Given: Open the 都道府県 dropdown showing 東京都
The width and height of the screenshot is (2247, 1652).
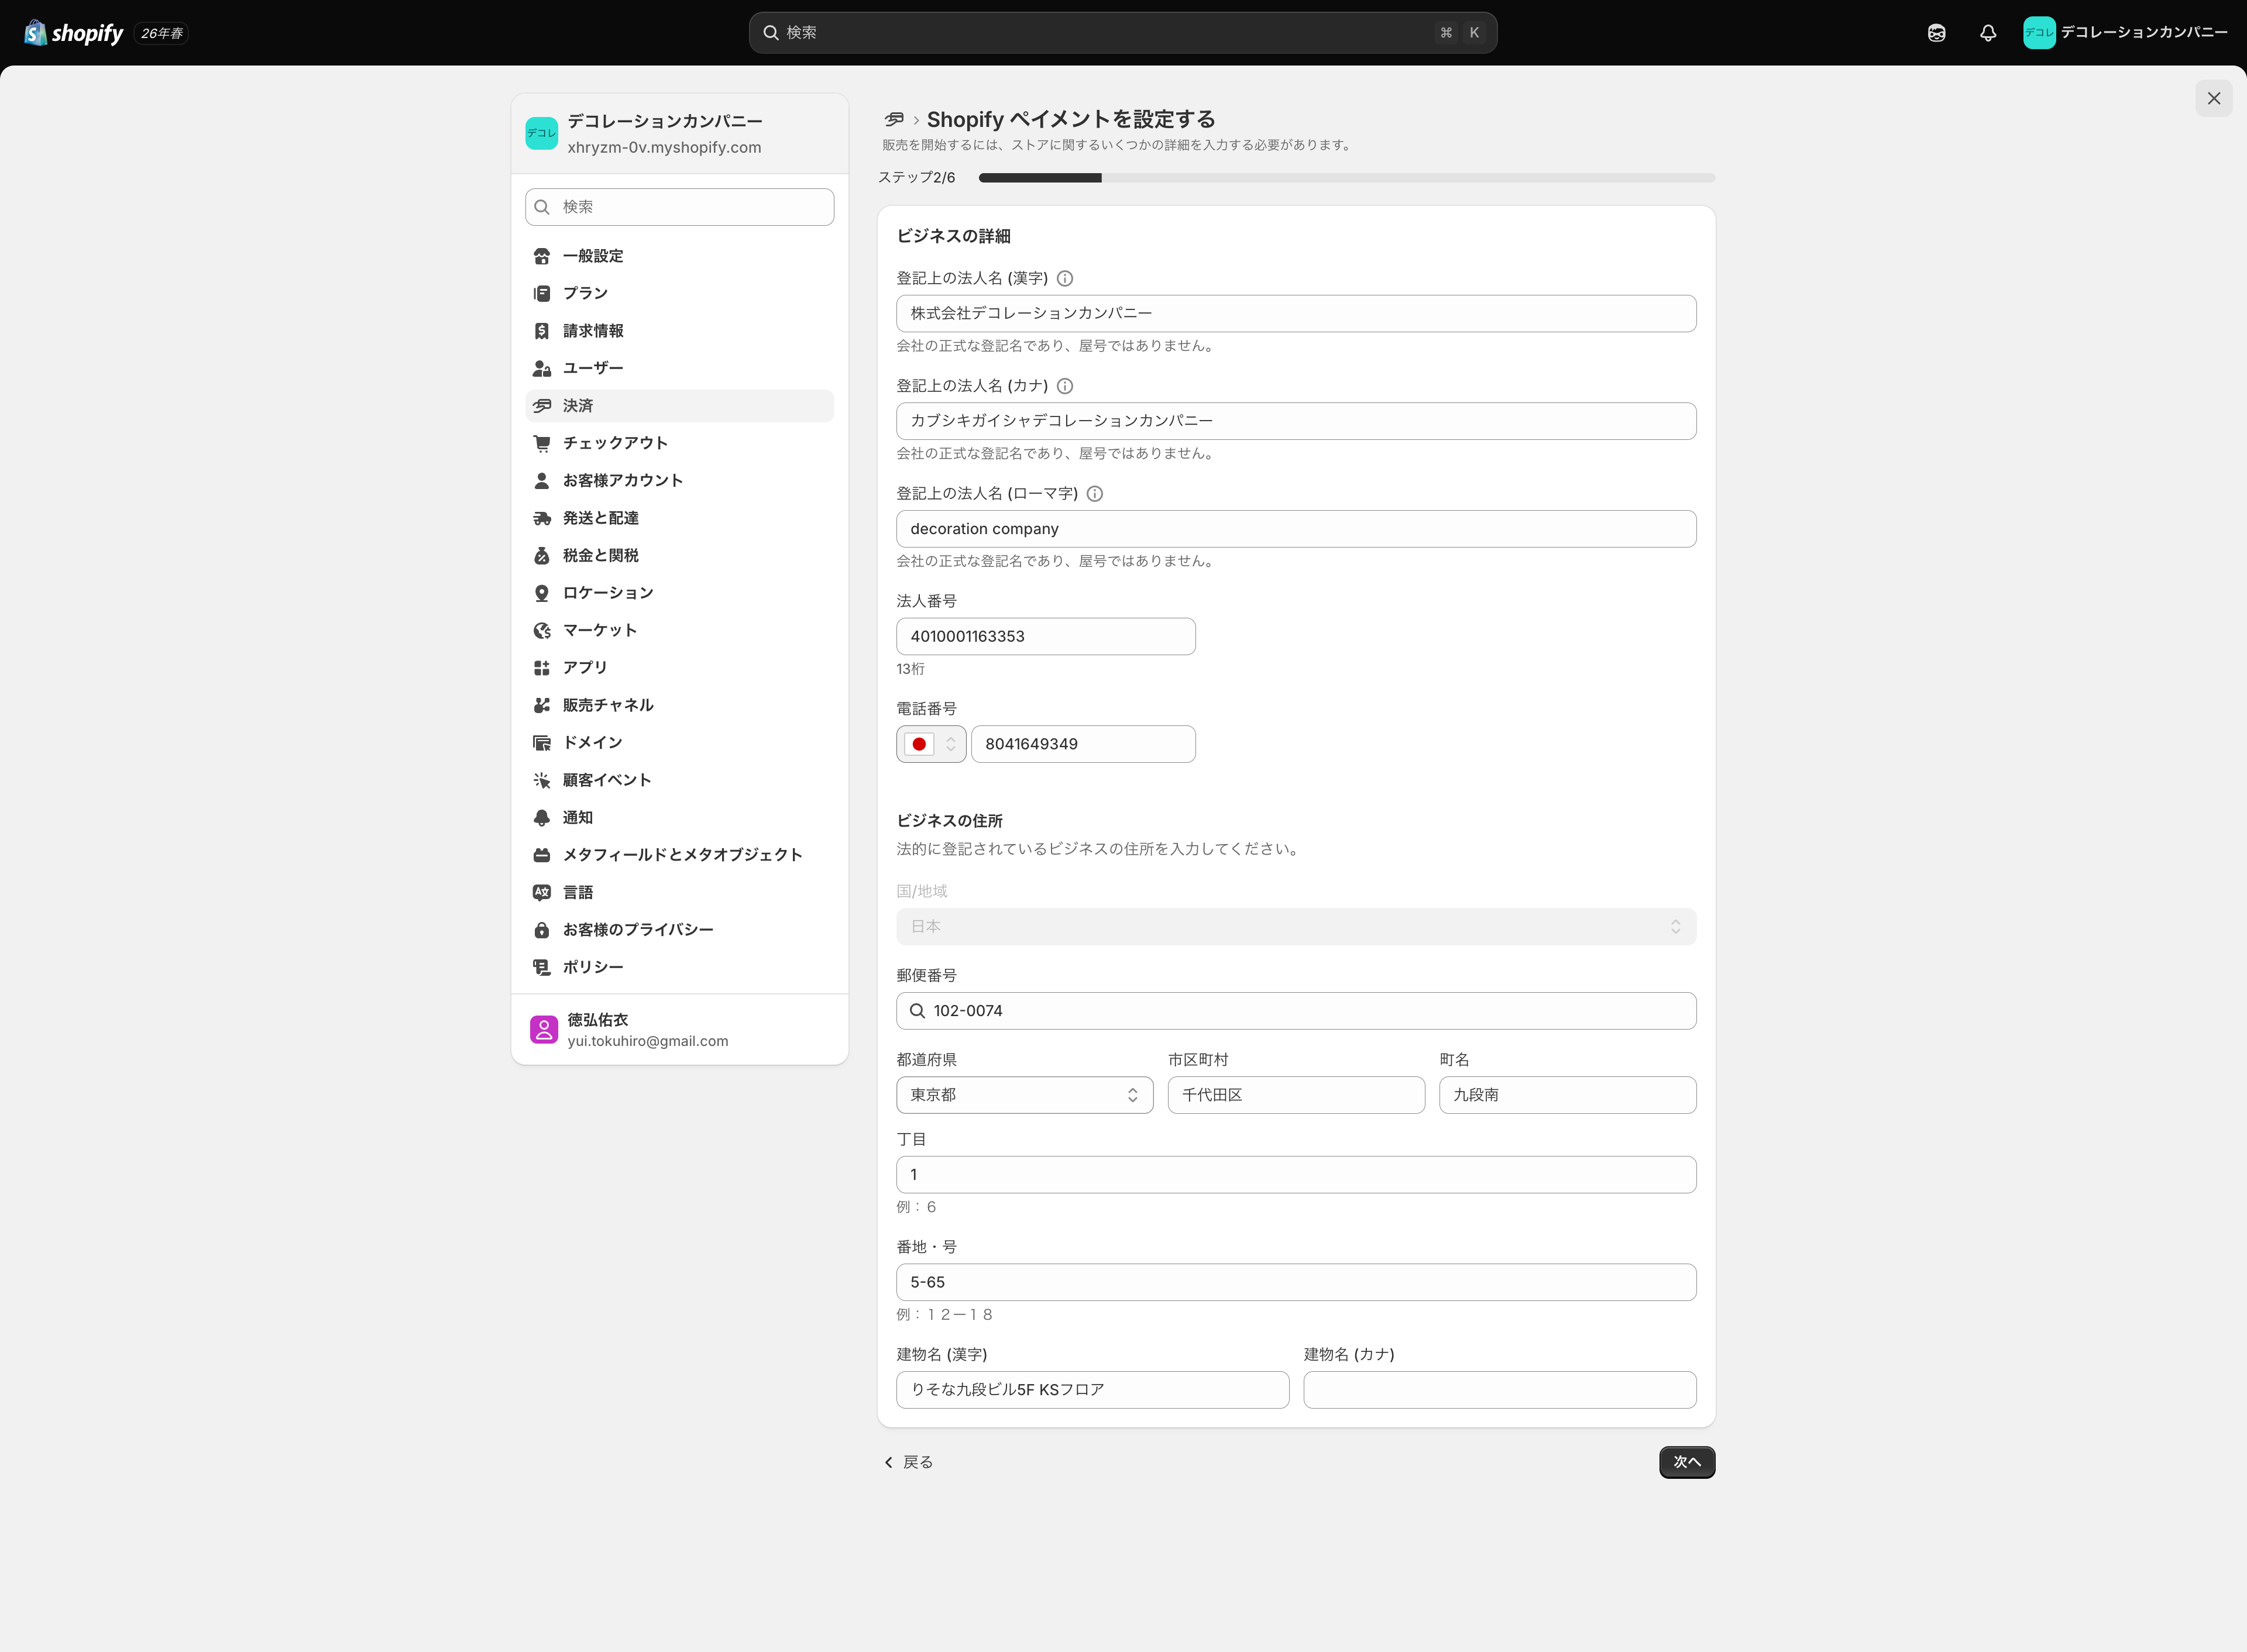Looking at the screenshot, I should coord(1025,1095).
